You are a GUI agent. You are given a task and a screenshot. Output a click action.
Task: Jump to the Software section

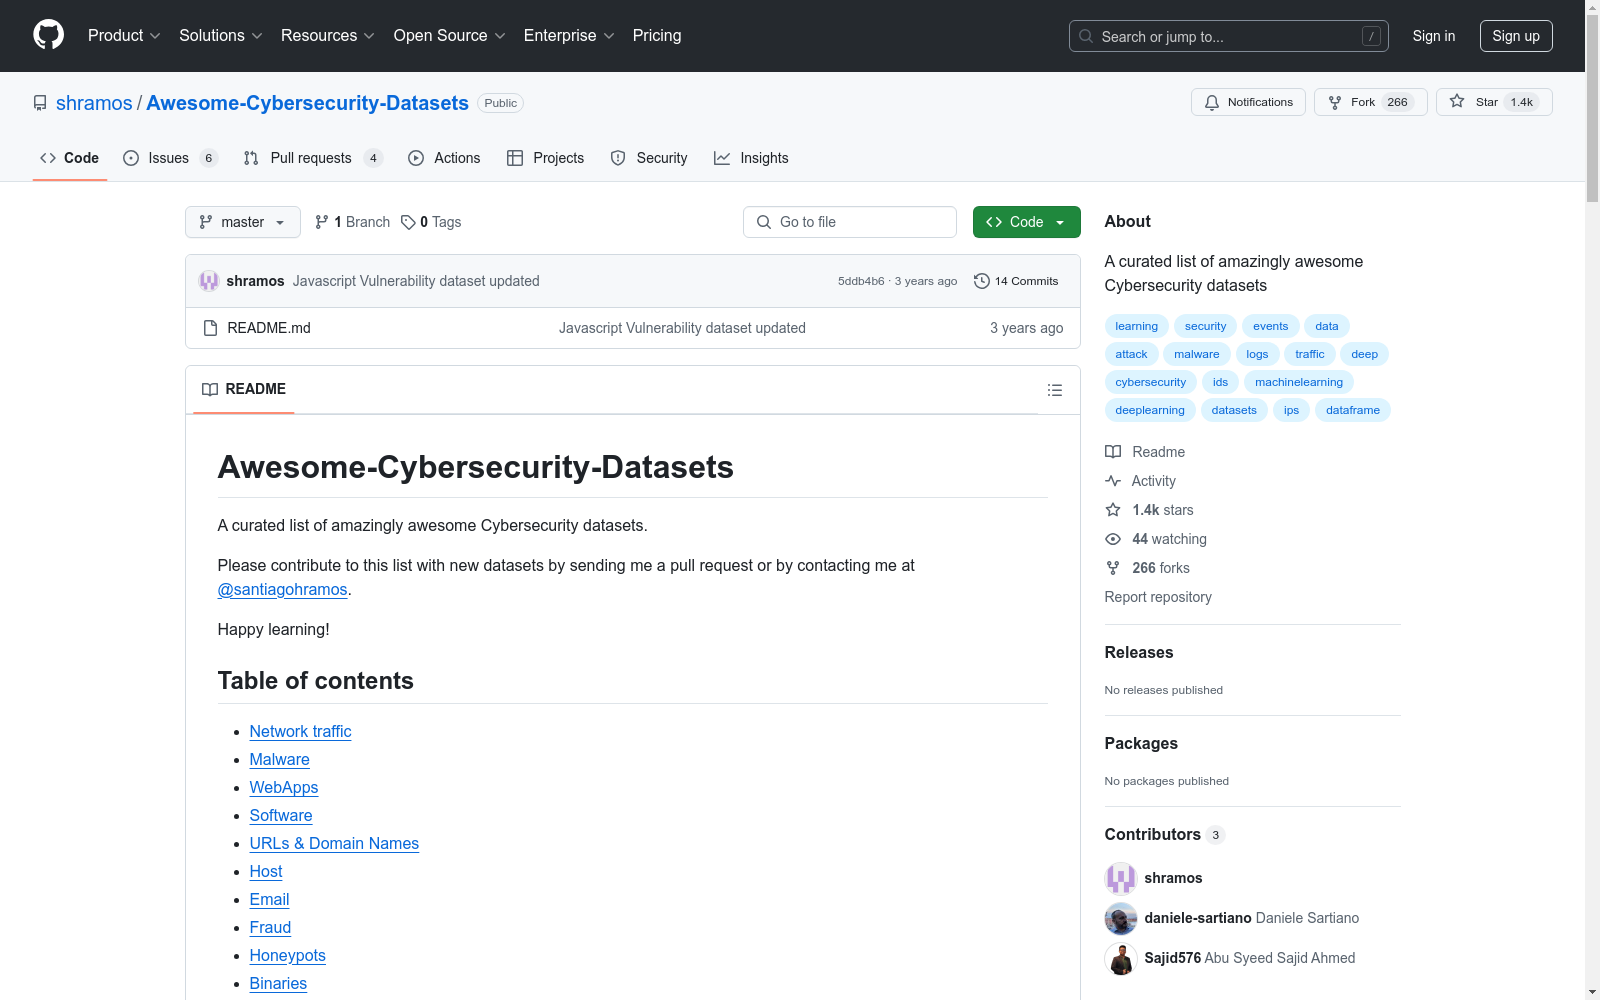point(281,816)
